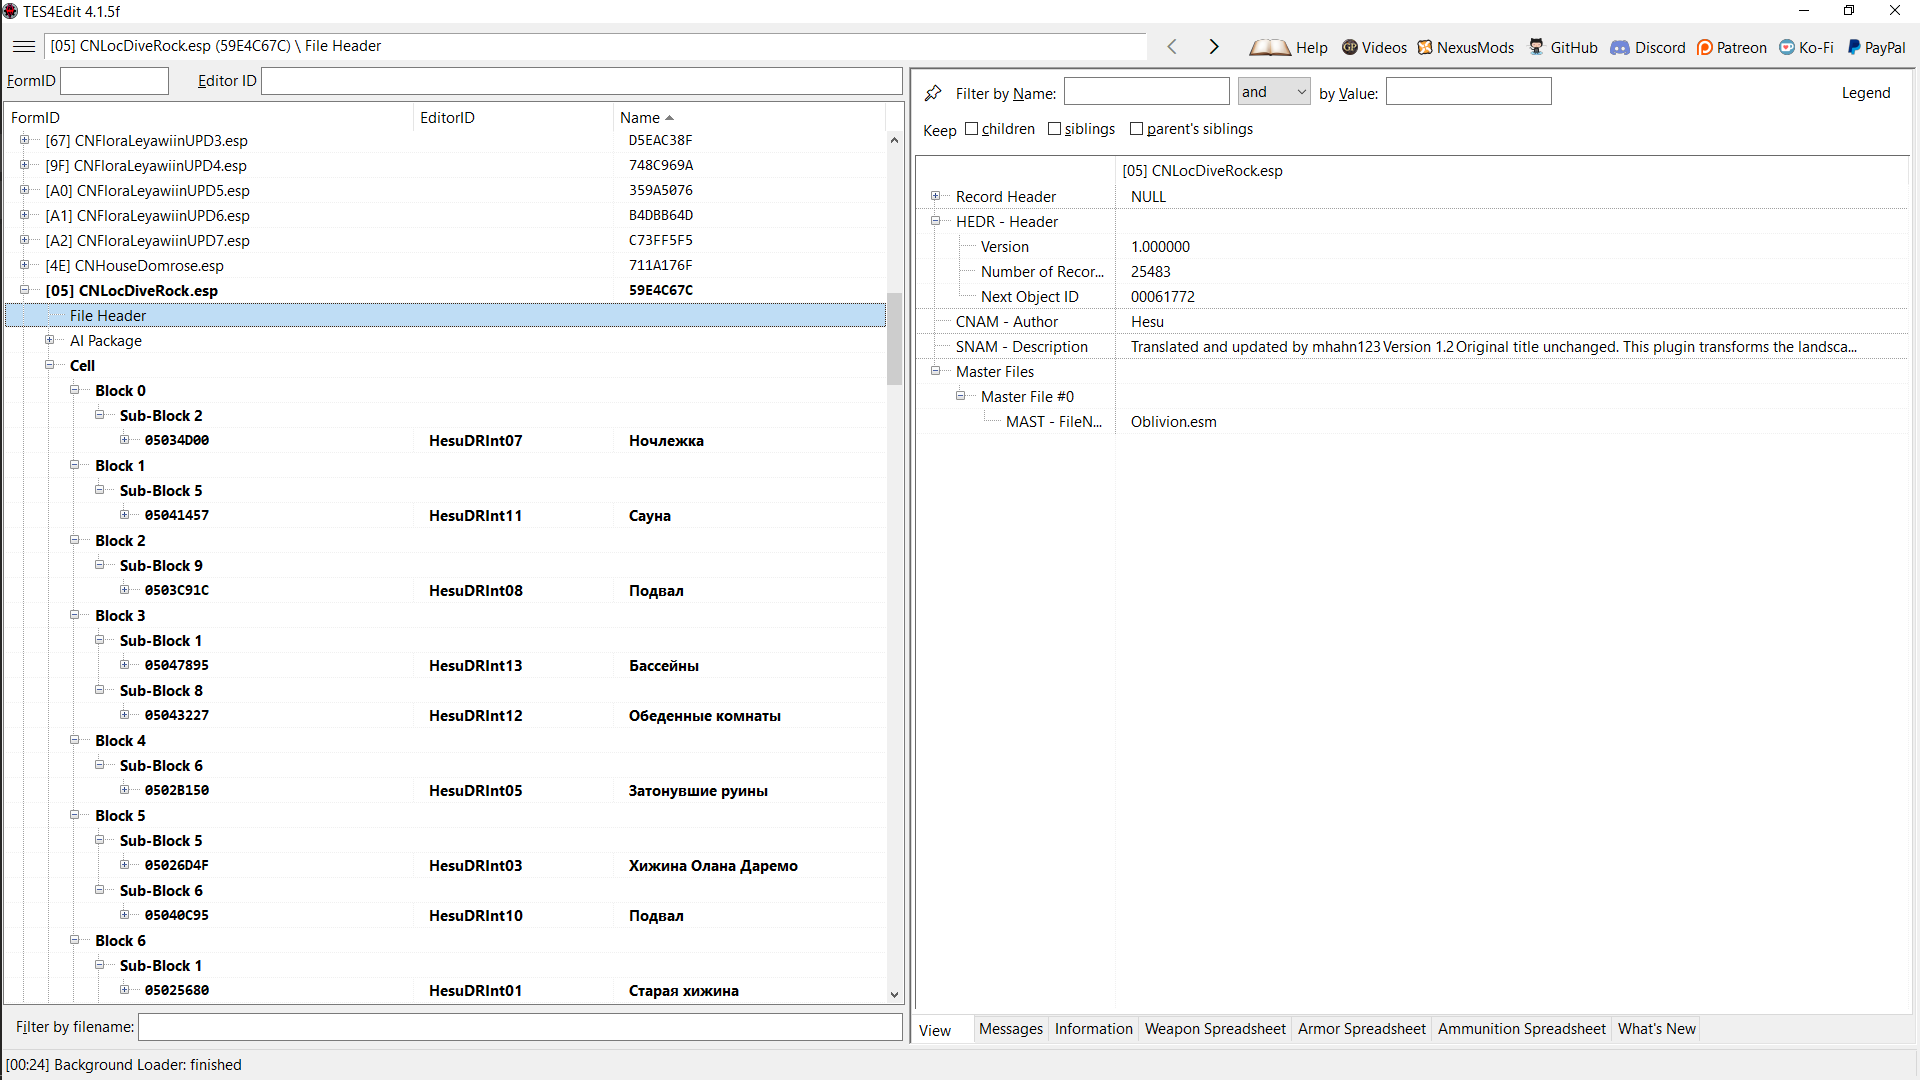The image size is (1920, 1080).
Task: Check the parent's siblings option
Action: click(1136, 129)
